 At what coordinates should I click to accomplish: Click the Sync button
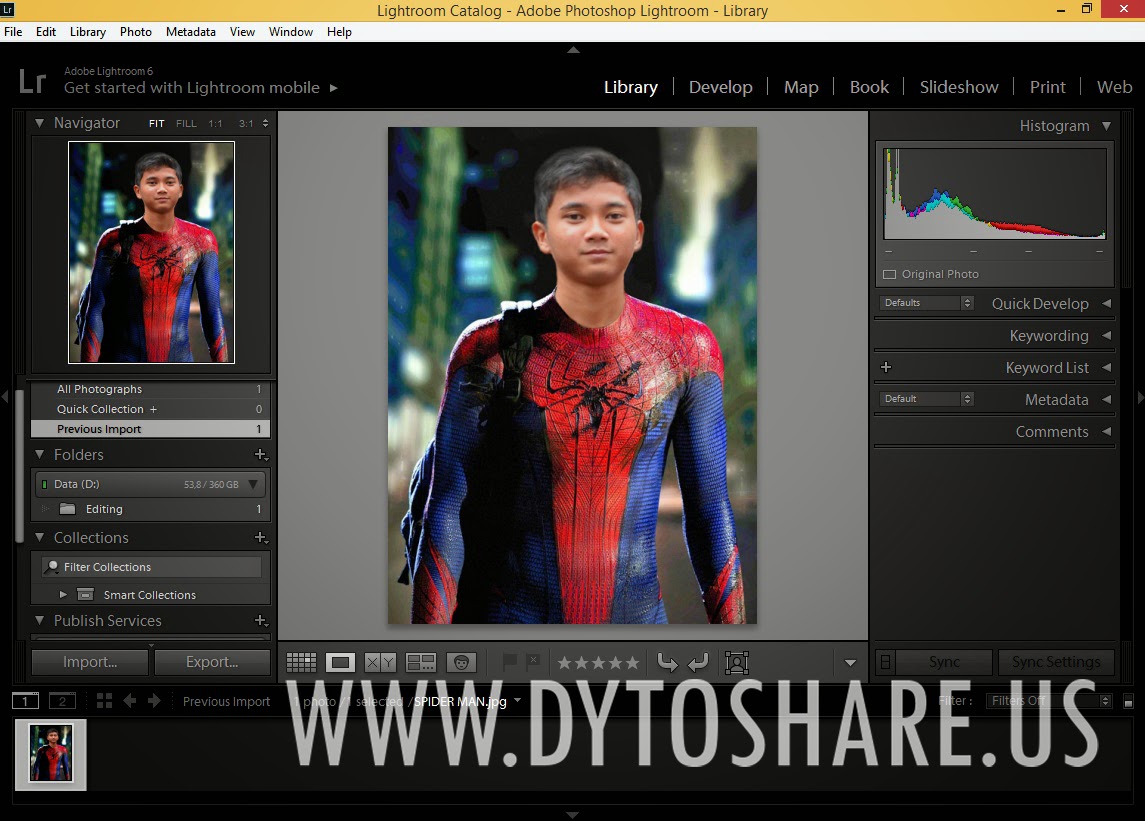coord(944,662)
